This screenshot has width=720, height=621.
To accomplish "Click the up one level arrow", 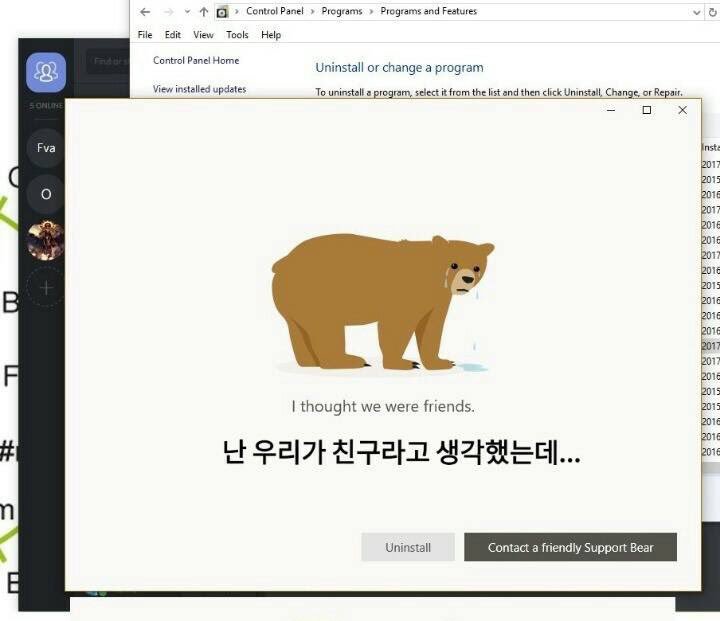I will [204, 12].
